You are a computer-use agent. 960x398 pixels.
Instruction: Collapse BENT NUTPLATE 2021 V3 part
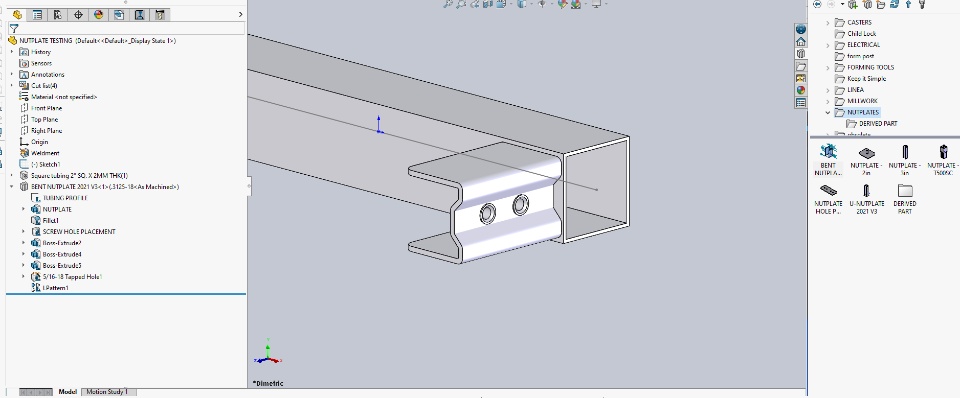point(12,187)
